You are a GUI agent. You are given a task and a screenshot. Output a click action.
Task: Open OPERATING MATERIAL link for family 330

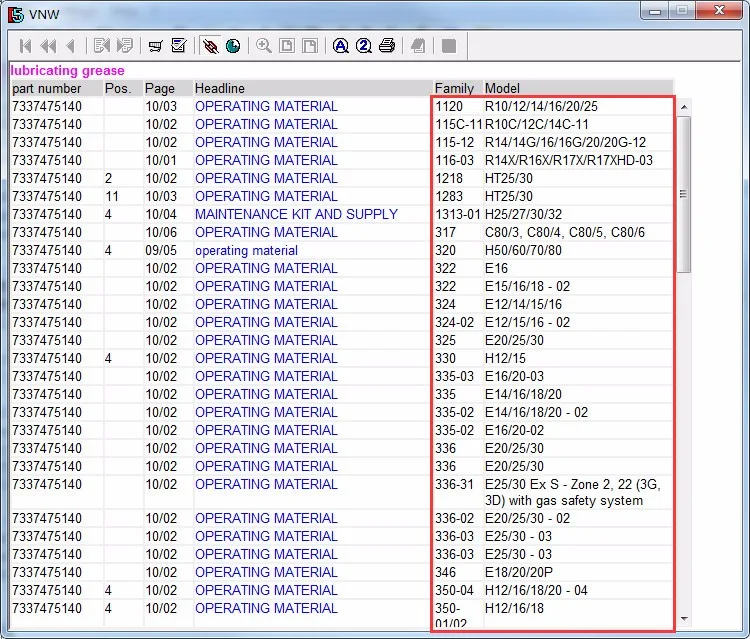pos(266,358)
